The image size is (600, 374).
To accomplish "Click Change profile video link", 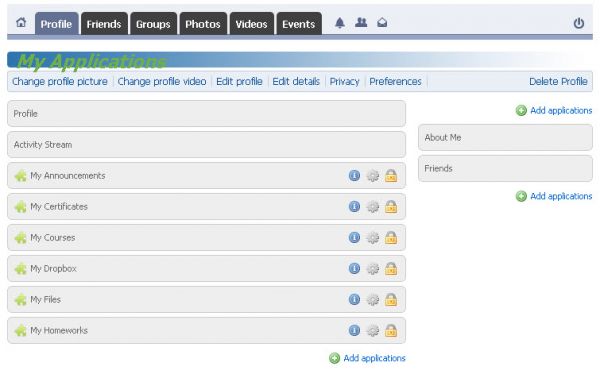I will pos(162,82).
